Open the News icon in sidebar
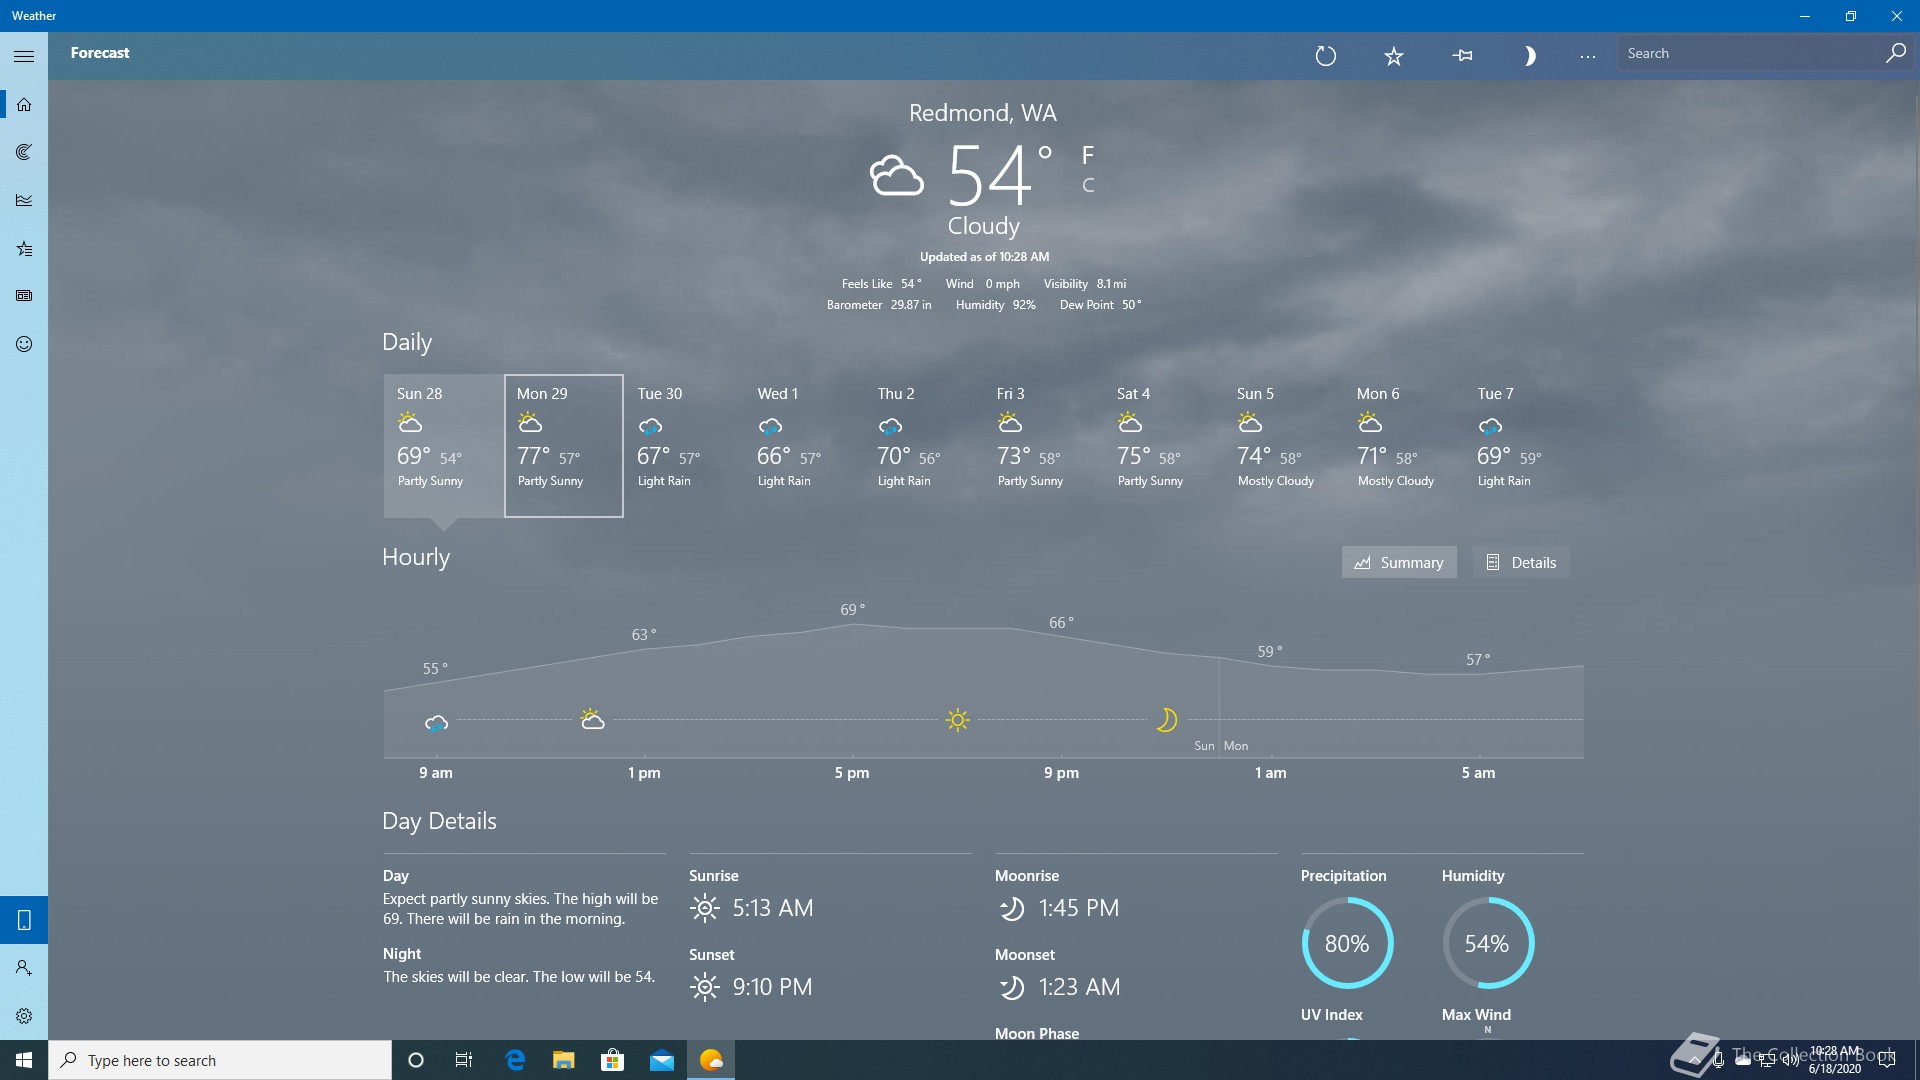The width and height of the screenshot is (1920, 1080). (x=24, y=296)
